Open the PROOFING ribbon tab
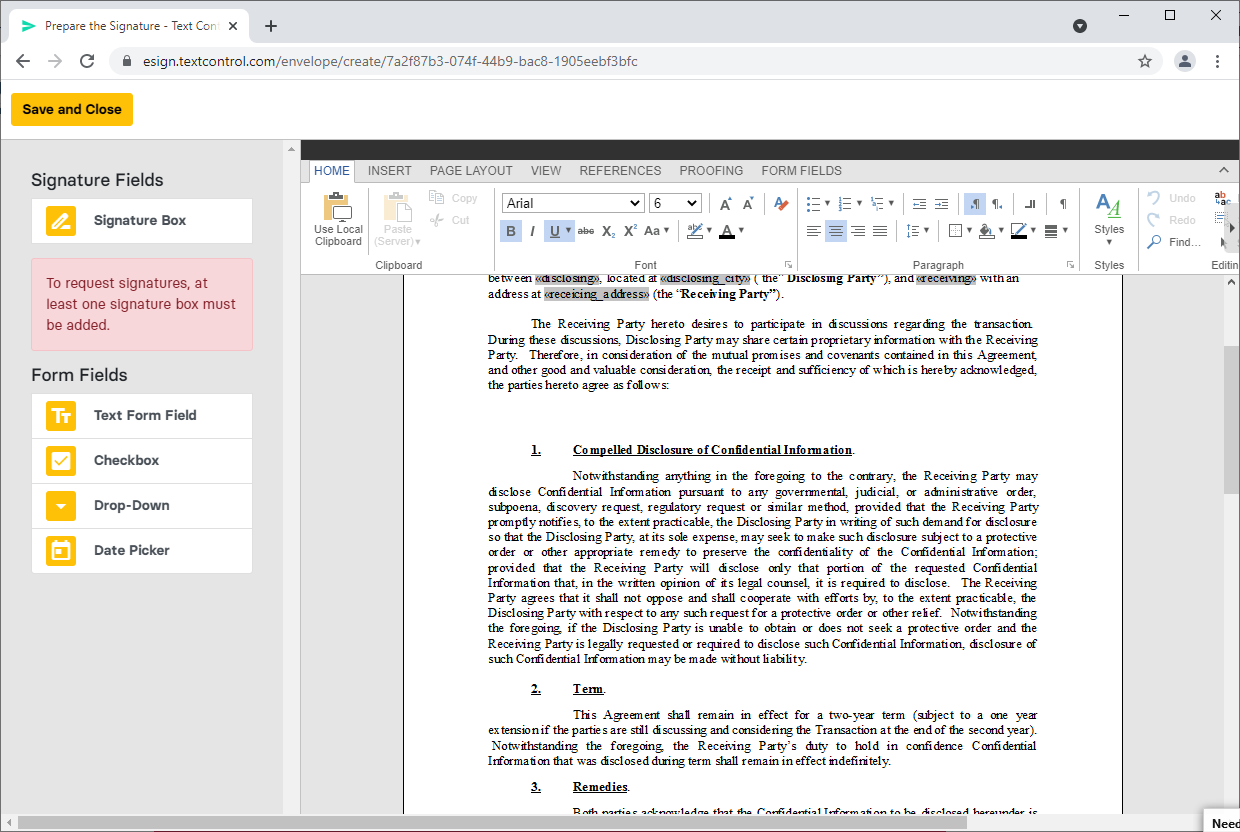The image size is (1240, 832). [x=711, y=171]
